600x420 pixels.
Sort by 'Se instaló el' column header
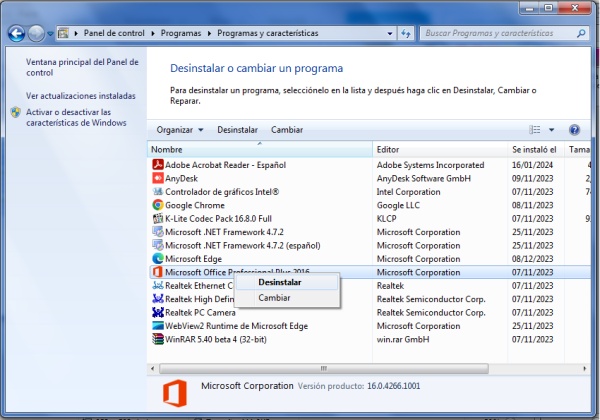point(536,150)
